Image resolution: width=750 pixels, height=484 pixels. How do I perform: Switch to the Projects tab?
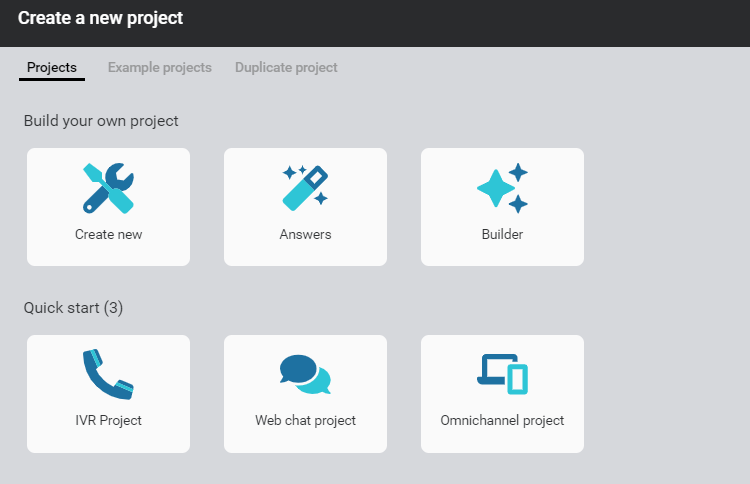52,68
